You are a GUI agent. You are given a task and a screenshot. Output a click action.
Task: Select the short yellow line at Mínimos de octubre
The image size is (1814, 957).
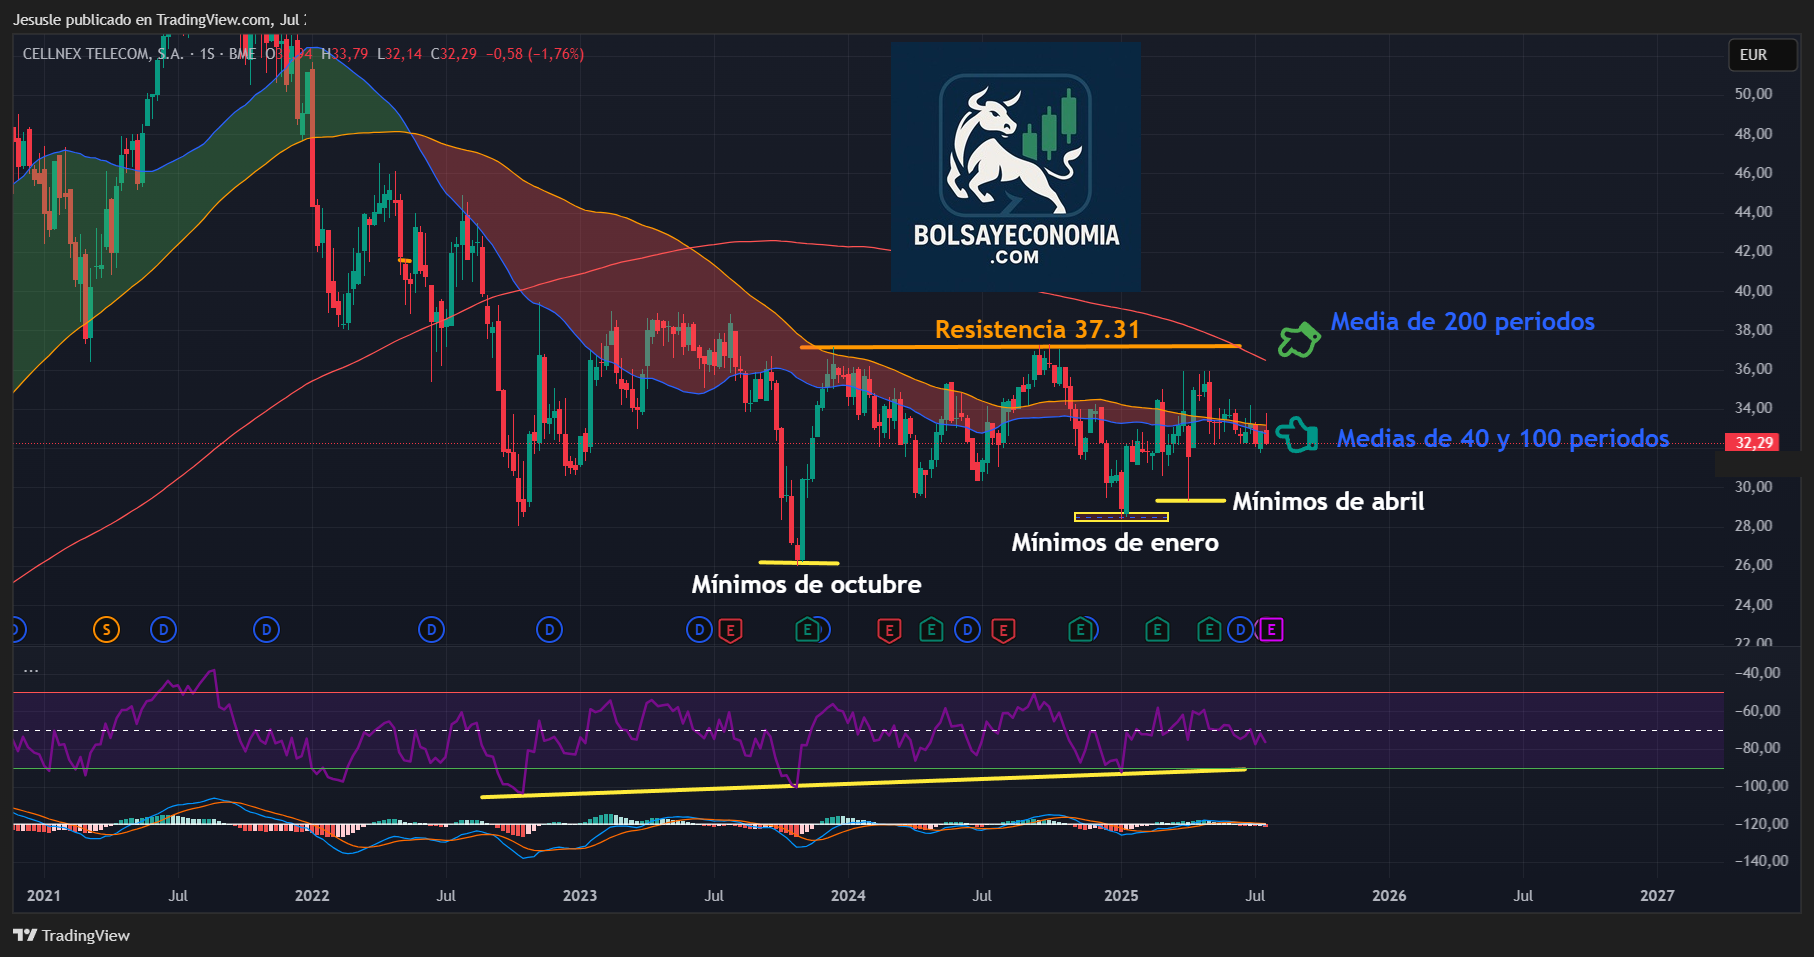(799, 563)
